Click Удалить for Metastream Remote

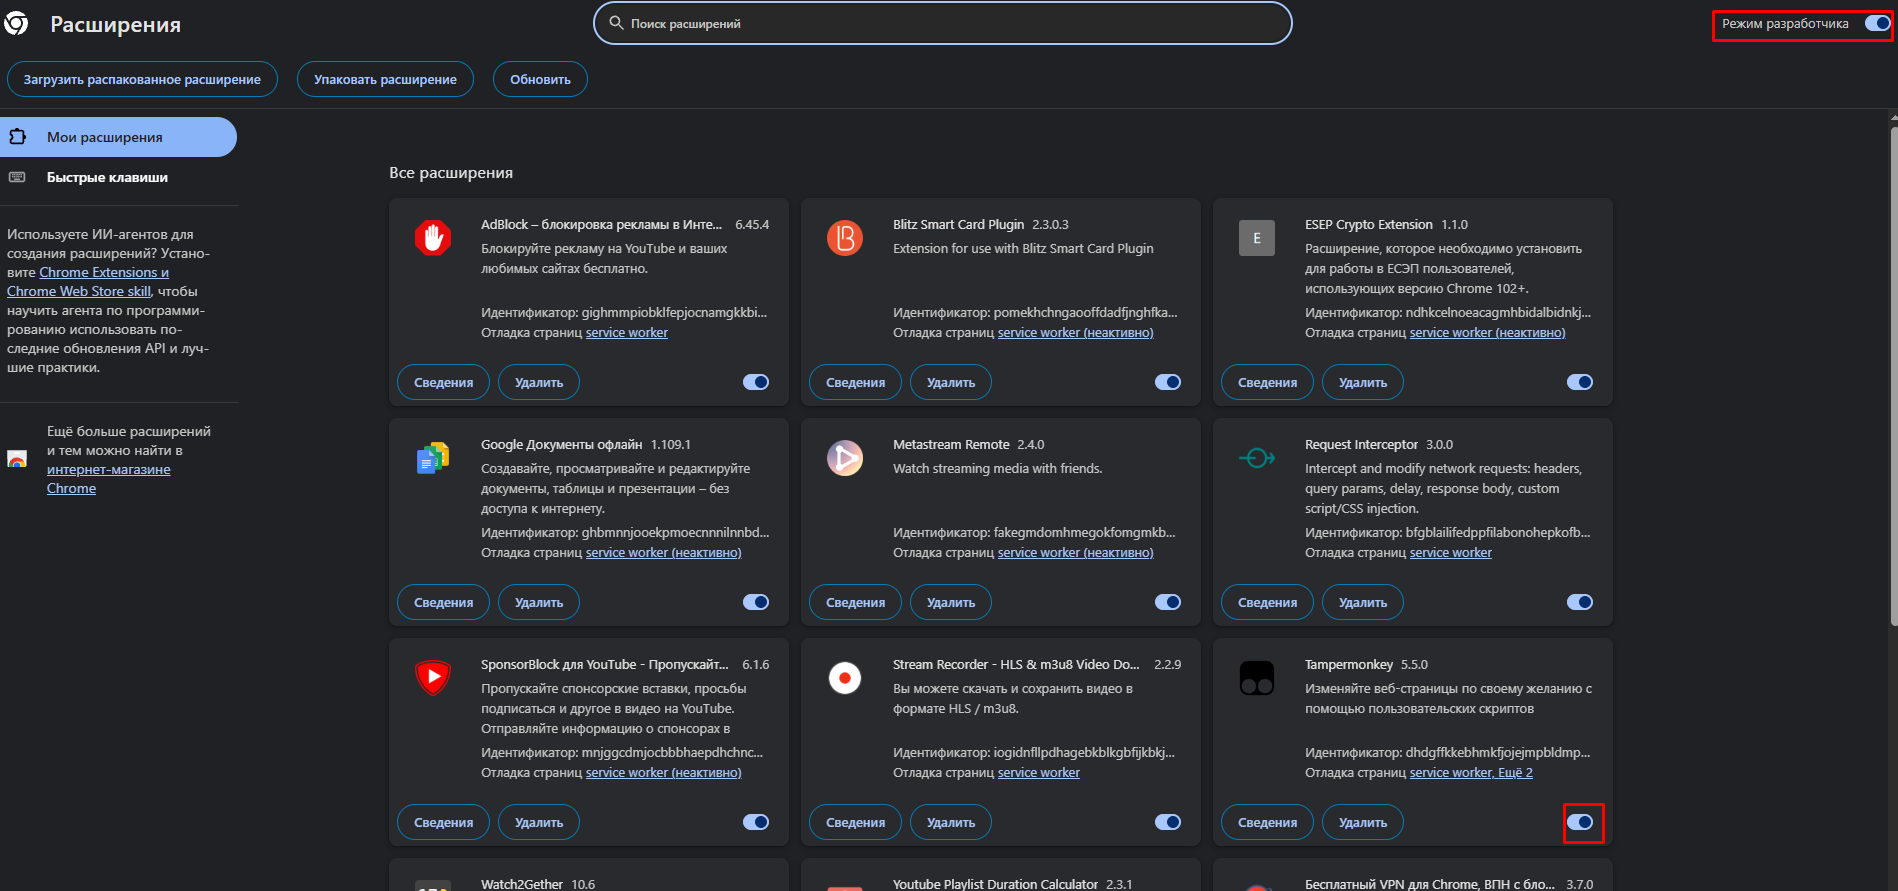pos(951,602)
